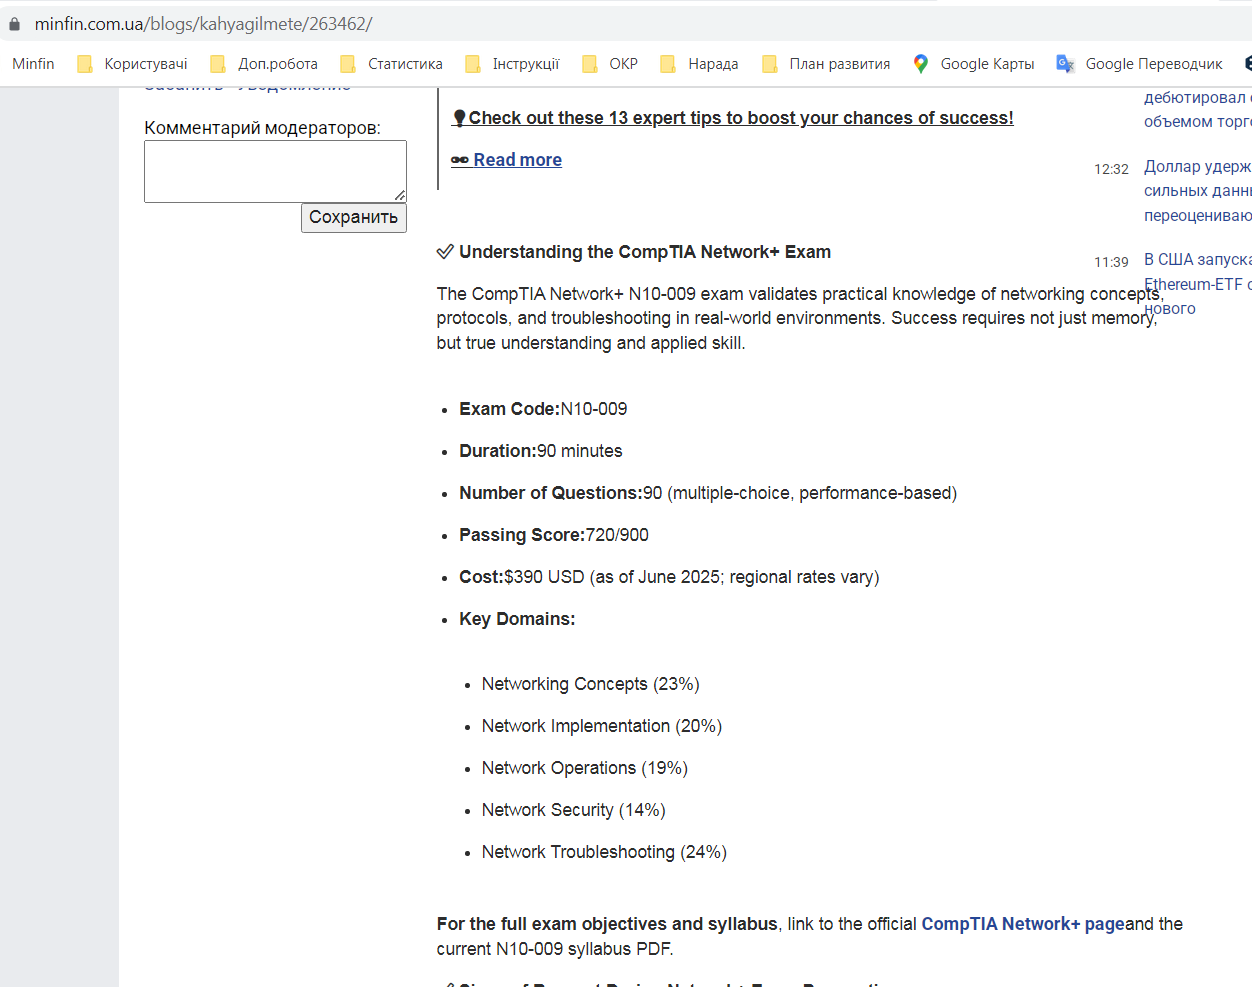Click the 'Exam Code:N10-009' list item
The image size is (1252, 987).
543,409
